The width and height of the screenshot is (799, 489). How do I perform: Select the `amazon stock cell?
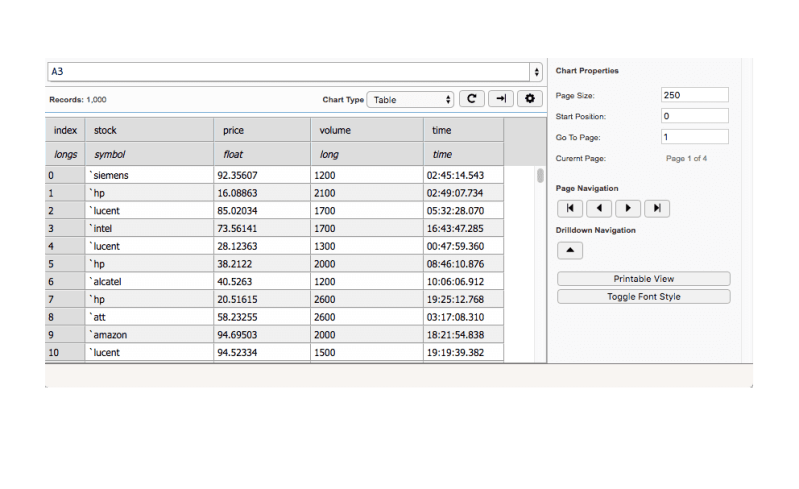tap(149, 335)
